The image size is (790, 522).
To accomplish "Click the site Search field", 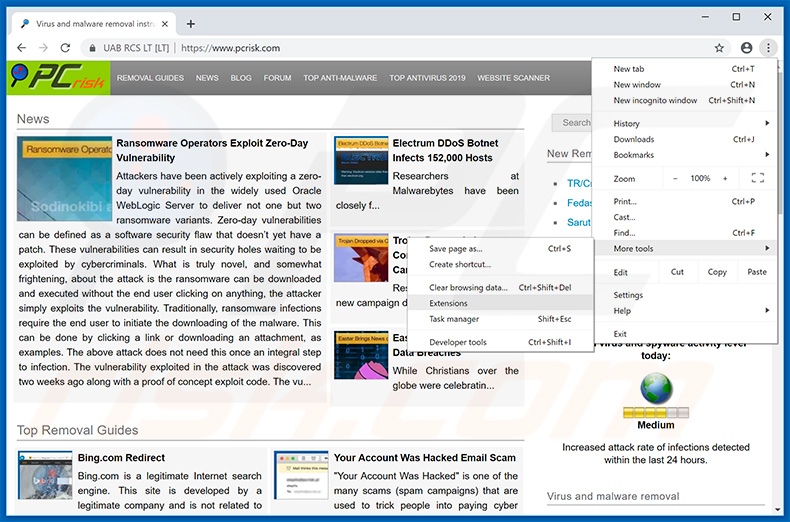I will (x=572, y=122).
